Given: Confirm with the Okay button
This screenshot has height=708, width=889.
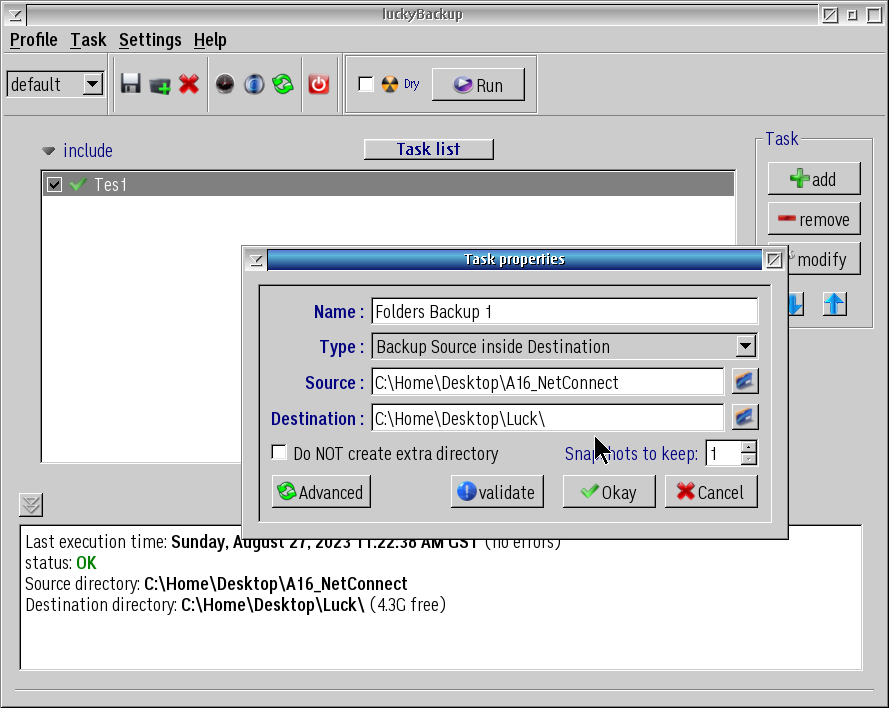Looking at the screenshot, I should point(609,491).
